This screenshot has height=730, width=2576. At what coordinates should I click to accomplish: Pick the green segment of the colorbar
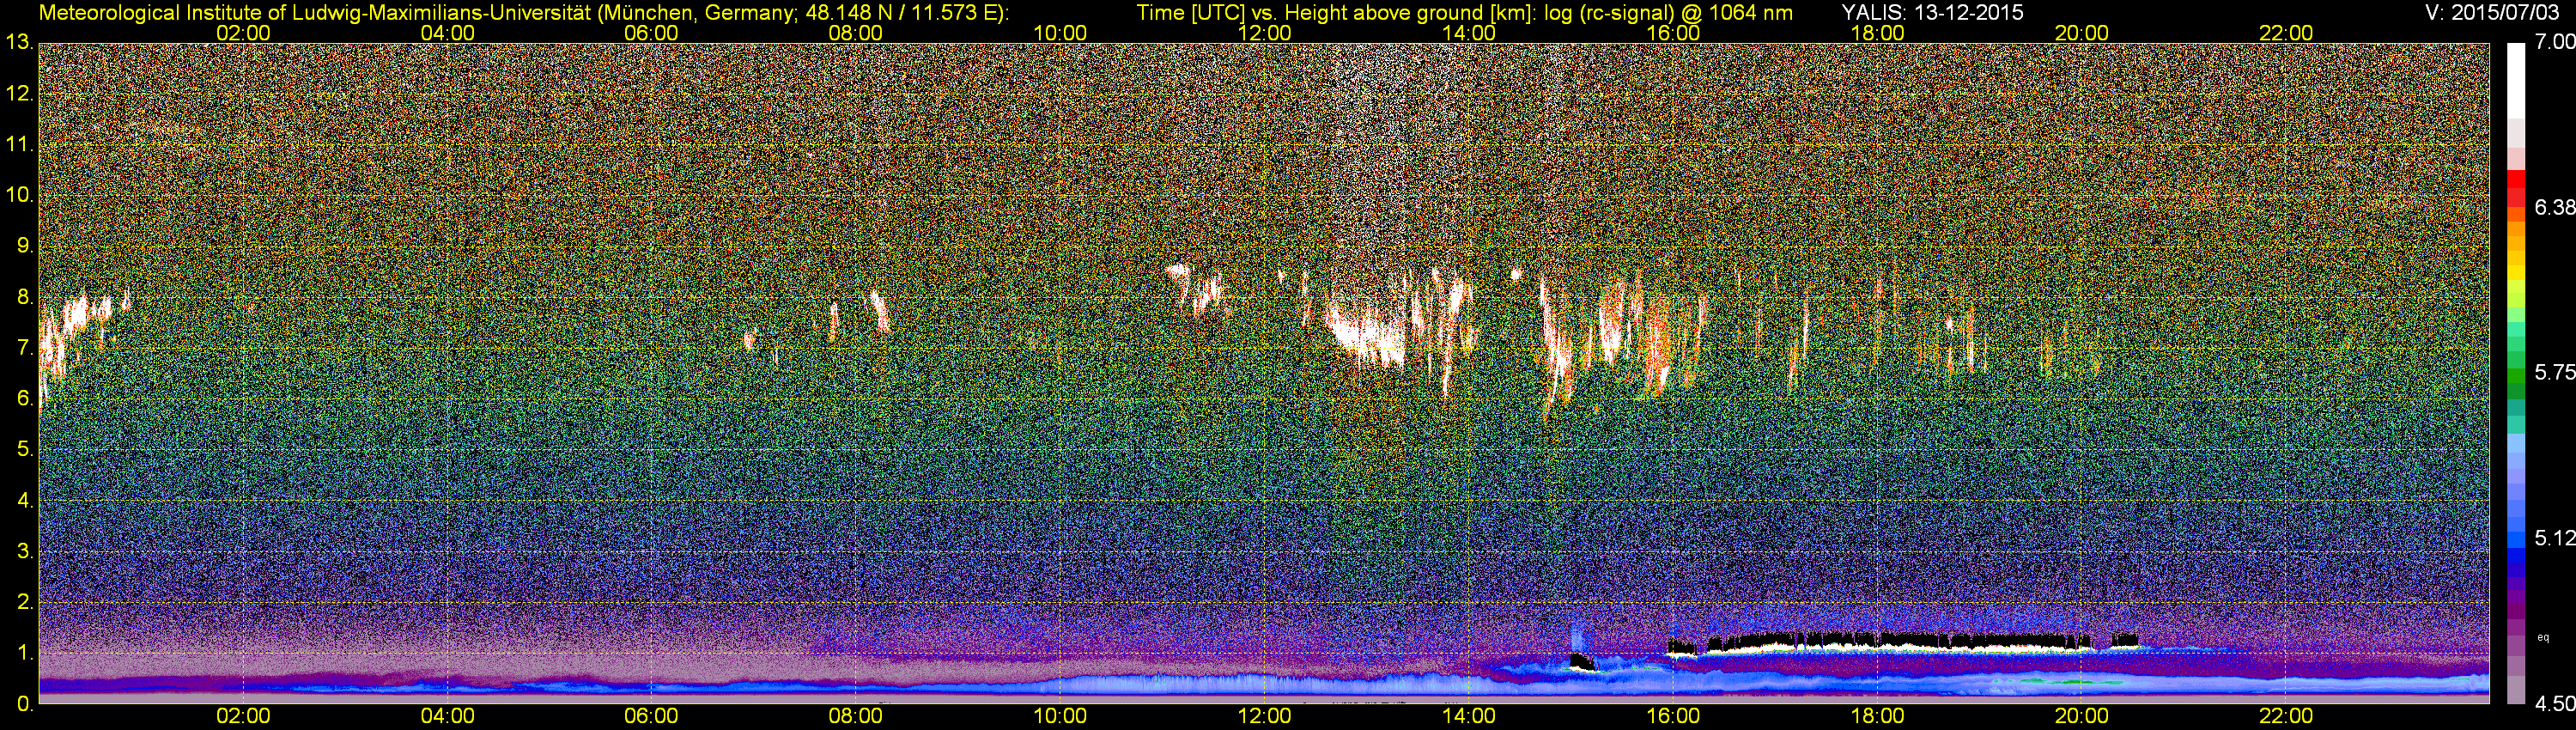coord(2516,378)
